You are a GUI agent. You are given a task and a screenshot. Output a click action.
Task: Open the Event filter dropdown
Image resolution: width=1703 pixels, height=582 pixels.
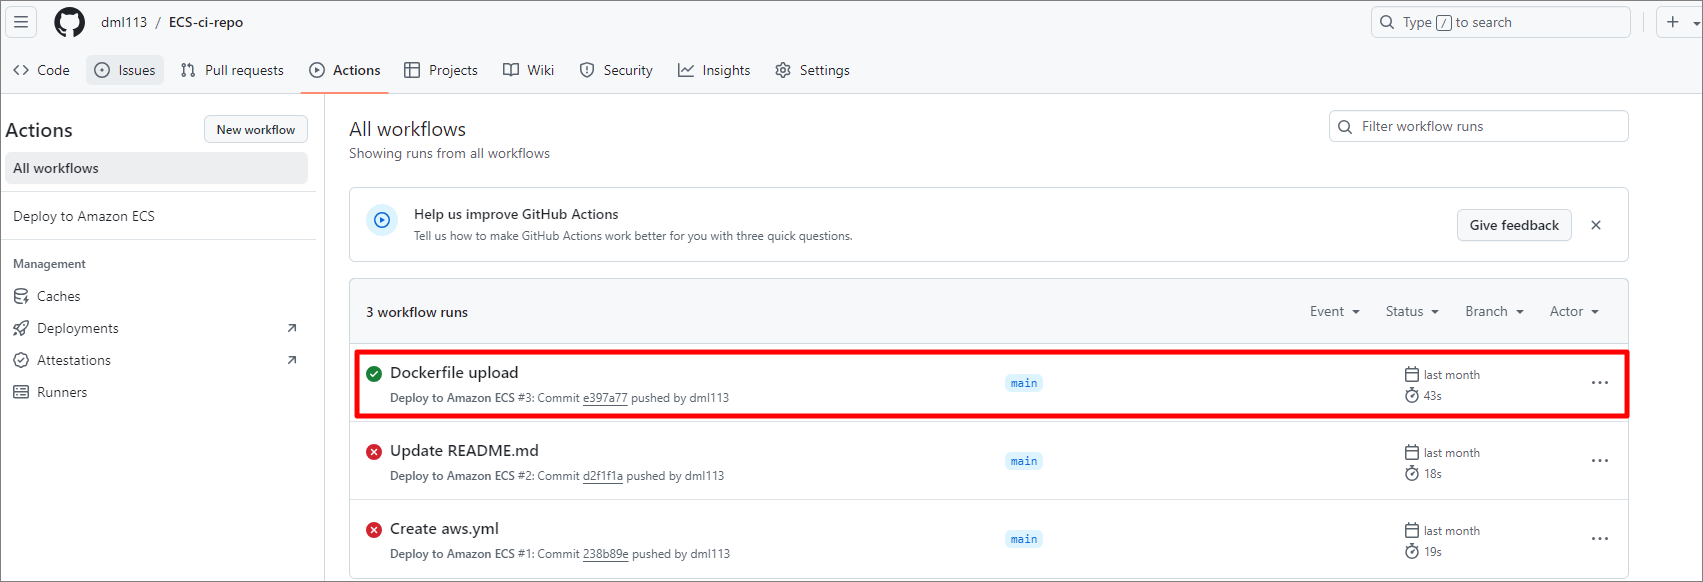(x=1335, y=312)
